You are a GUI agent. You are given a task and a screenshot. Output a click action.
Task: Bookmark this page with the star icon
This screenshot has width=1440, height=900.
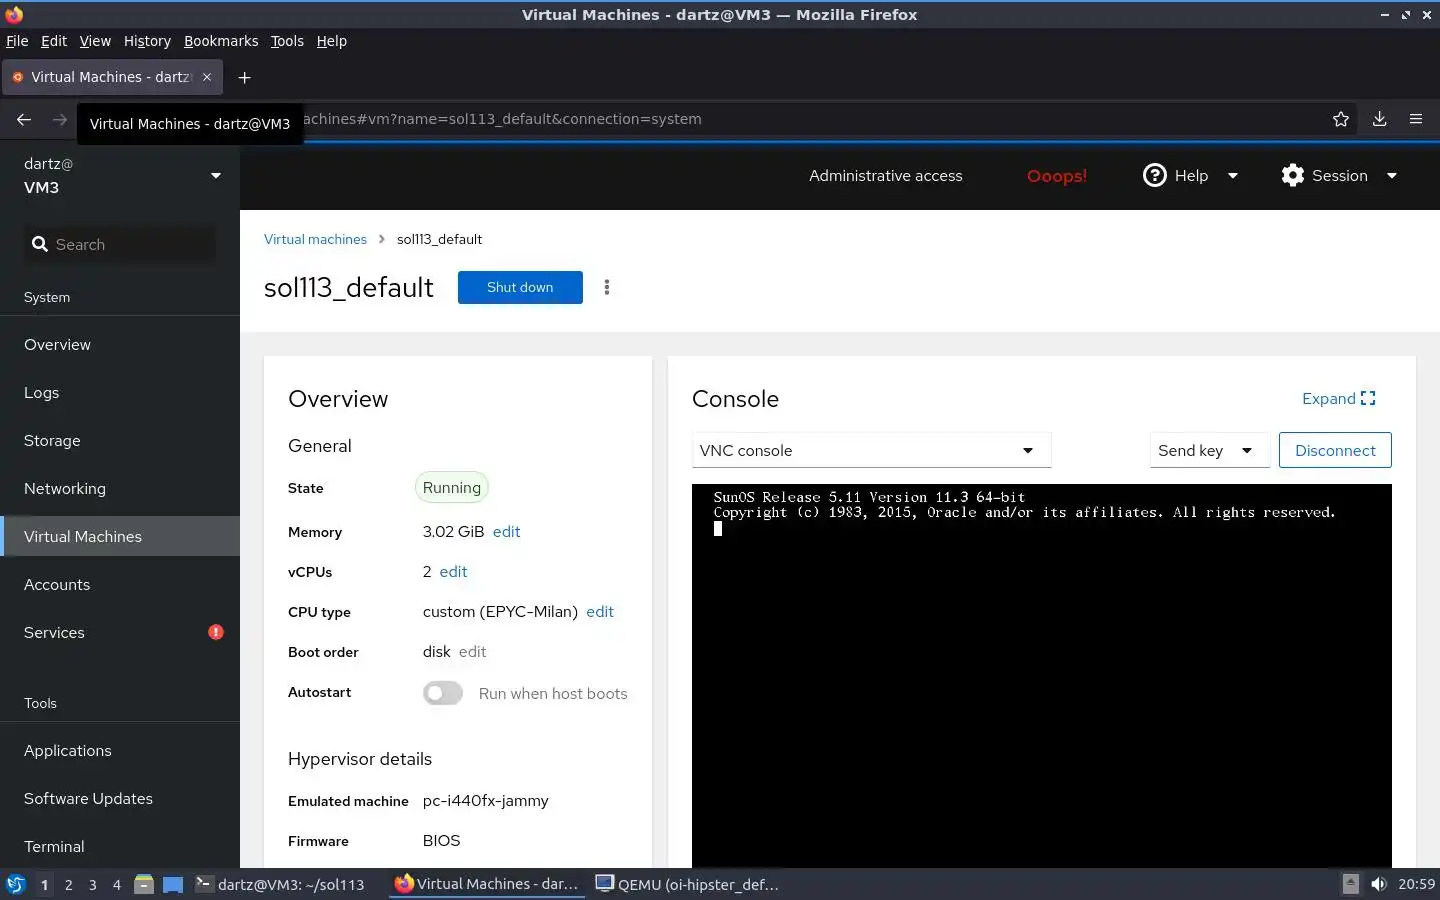(x=1341, y=119)
